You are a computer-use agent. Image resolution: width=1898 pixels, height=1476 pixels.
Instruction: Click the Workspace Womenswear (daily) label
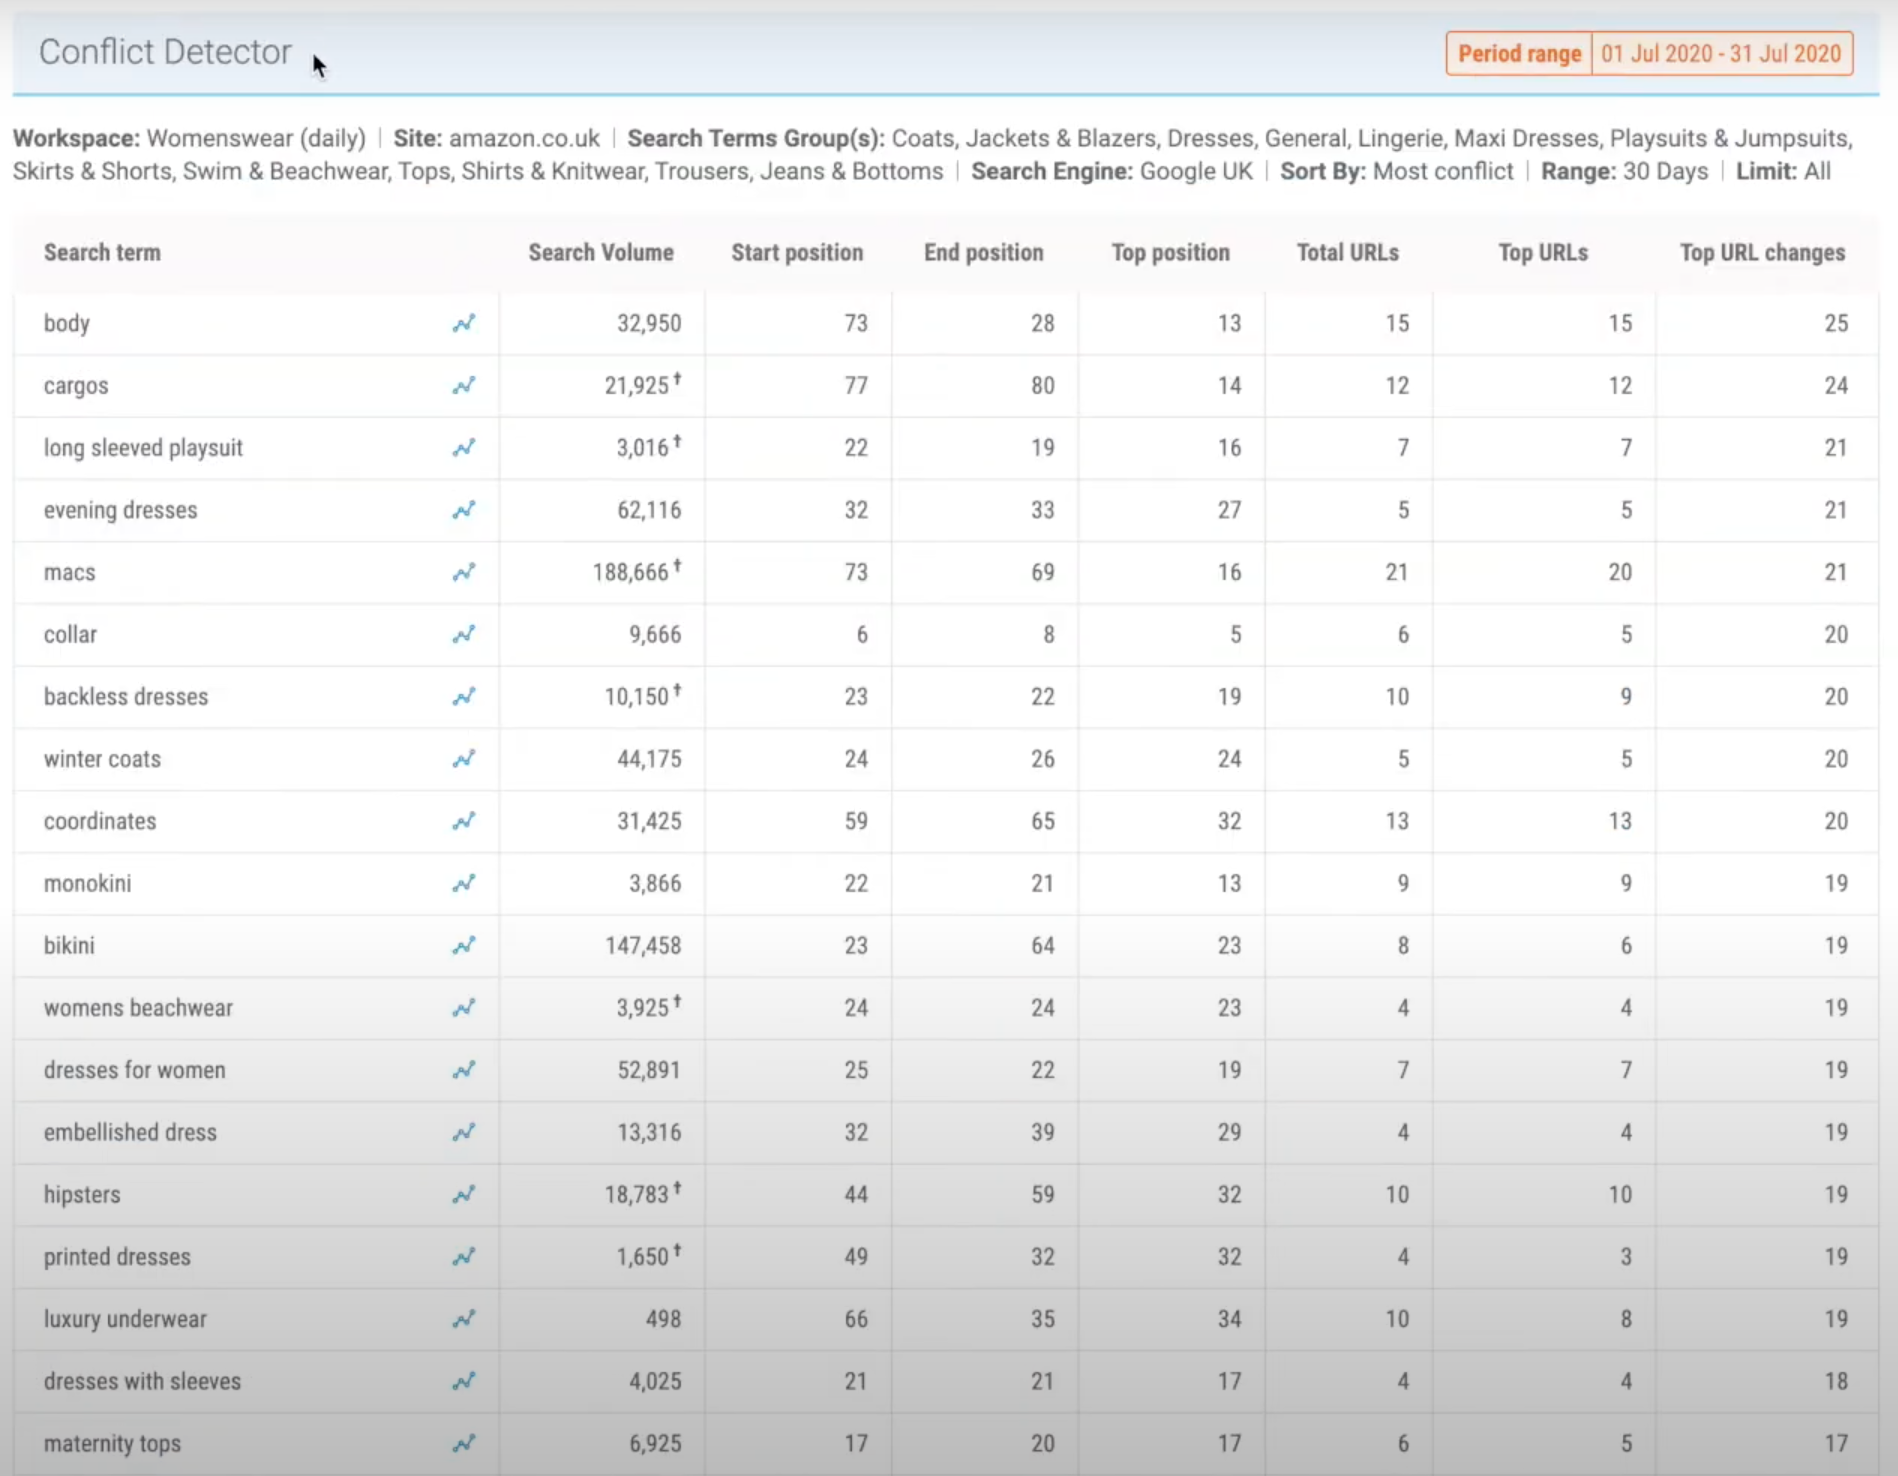coord(189,138)
